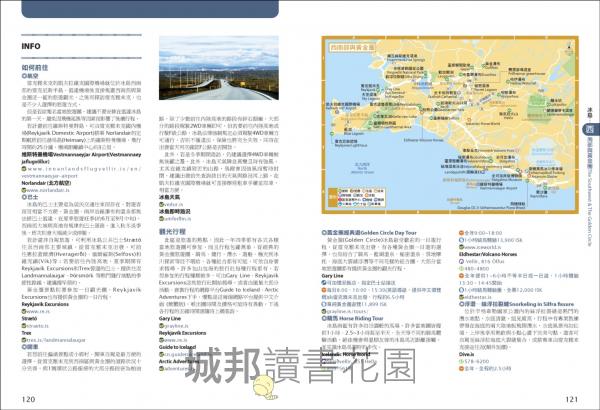600x410 pixels.
Task: Click the phone icon beside 578-6200
Action: click(x=461, y=361)
